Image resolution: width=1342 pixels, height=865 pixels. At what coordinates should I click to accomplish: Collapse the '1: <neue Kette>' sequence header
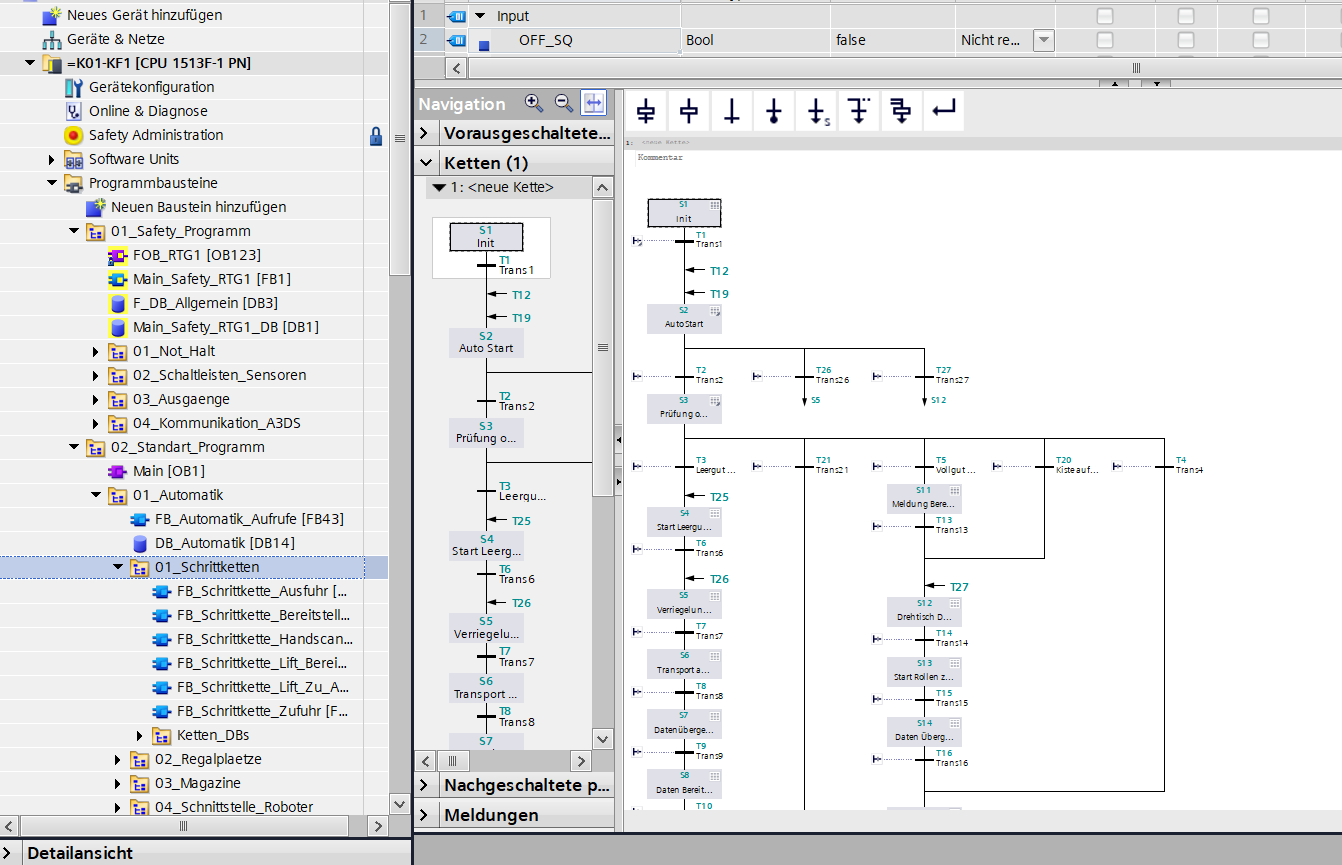pyautogui.click(x=439, y=187)
